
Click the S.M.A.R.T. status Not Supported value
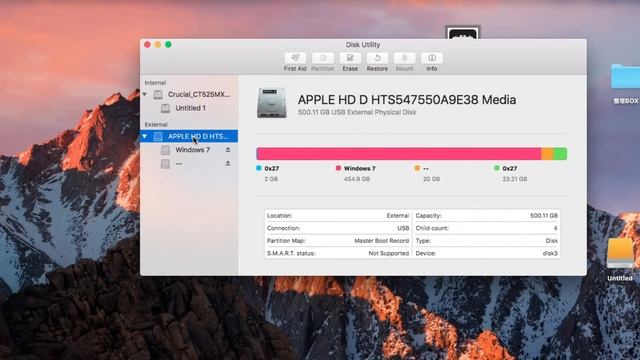click(389, 253)
